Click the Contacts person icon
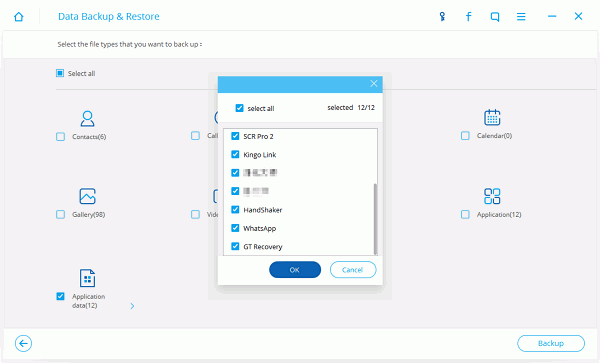Viewport: 600px width, 363px height. coord(87,119)
